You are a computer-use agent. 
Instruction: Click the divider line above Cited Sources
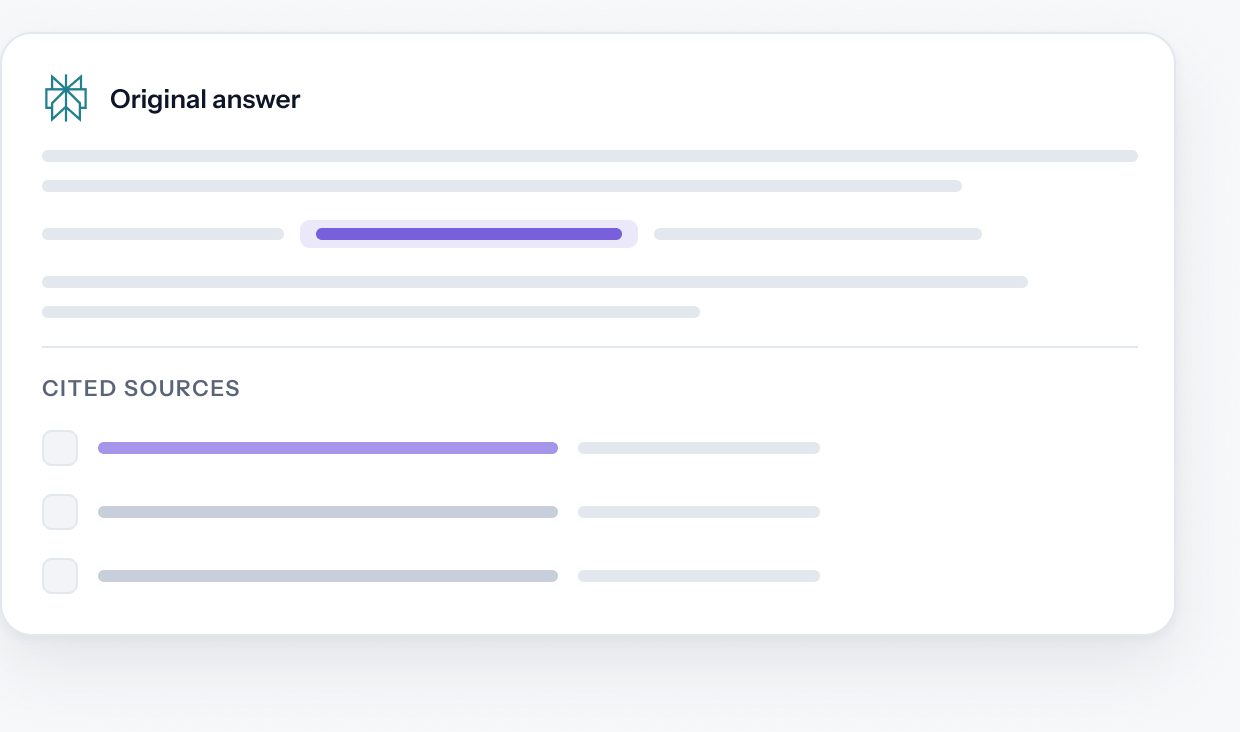(590, 347)
